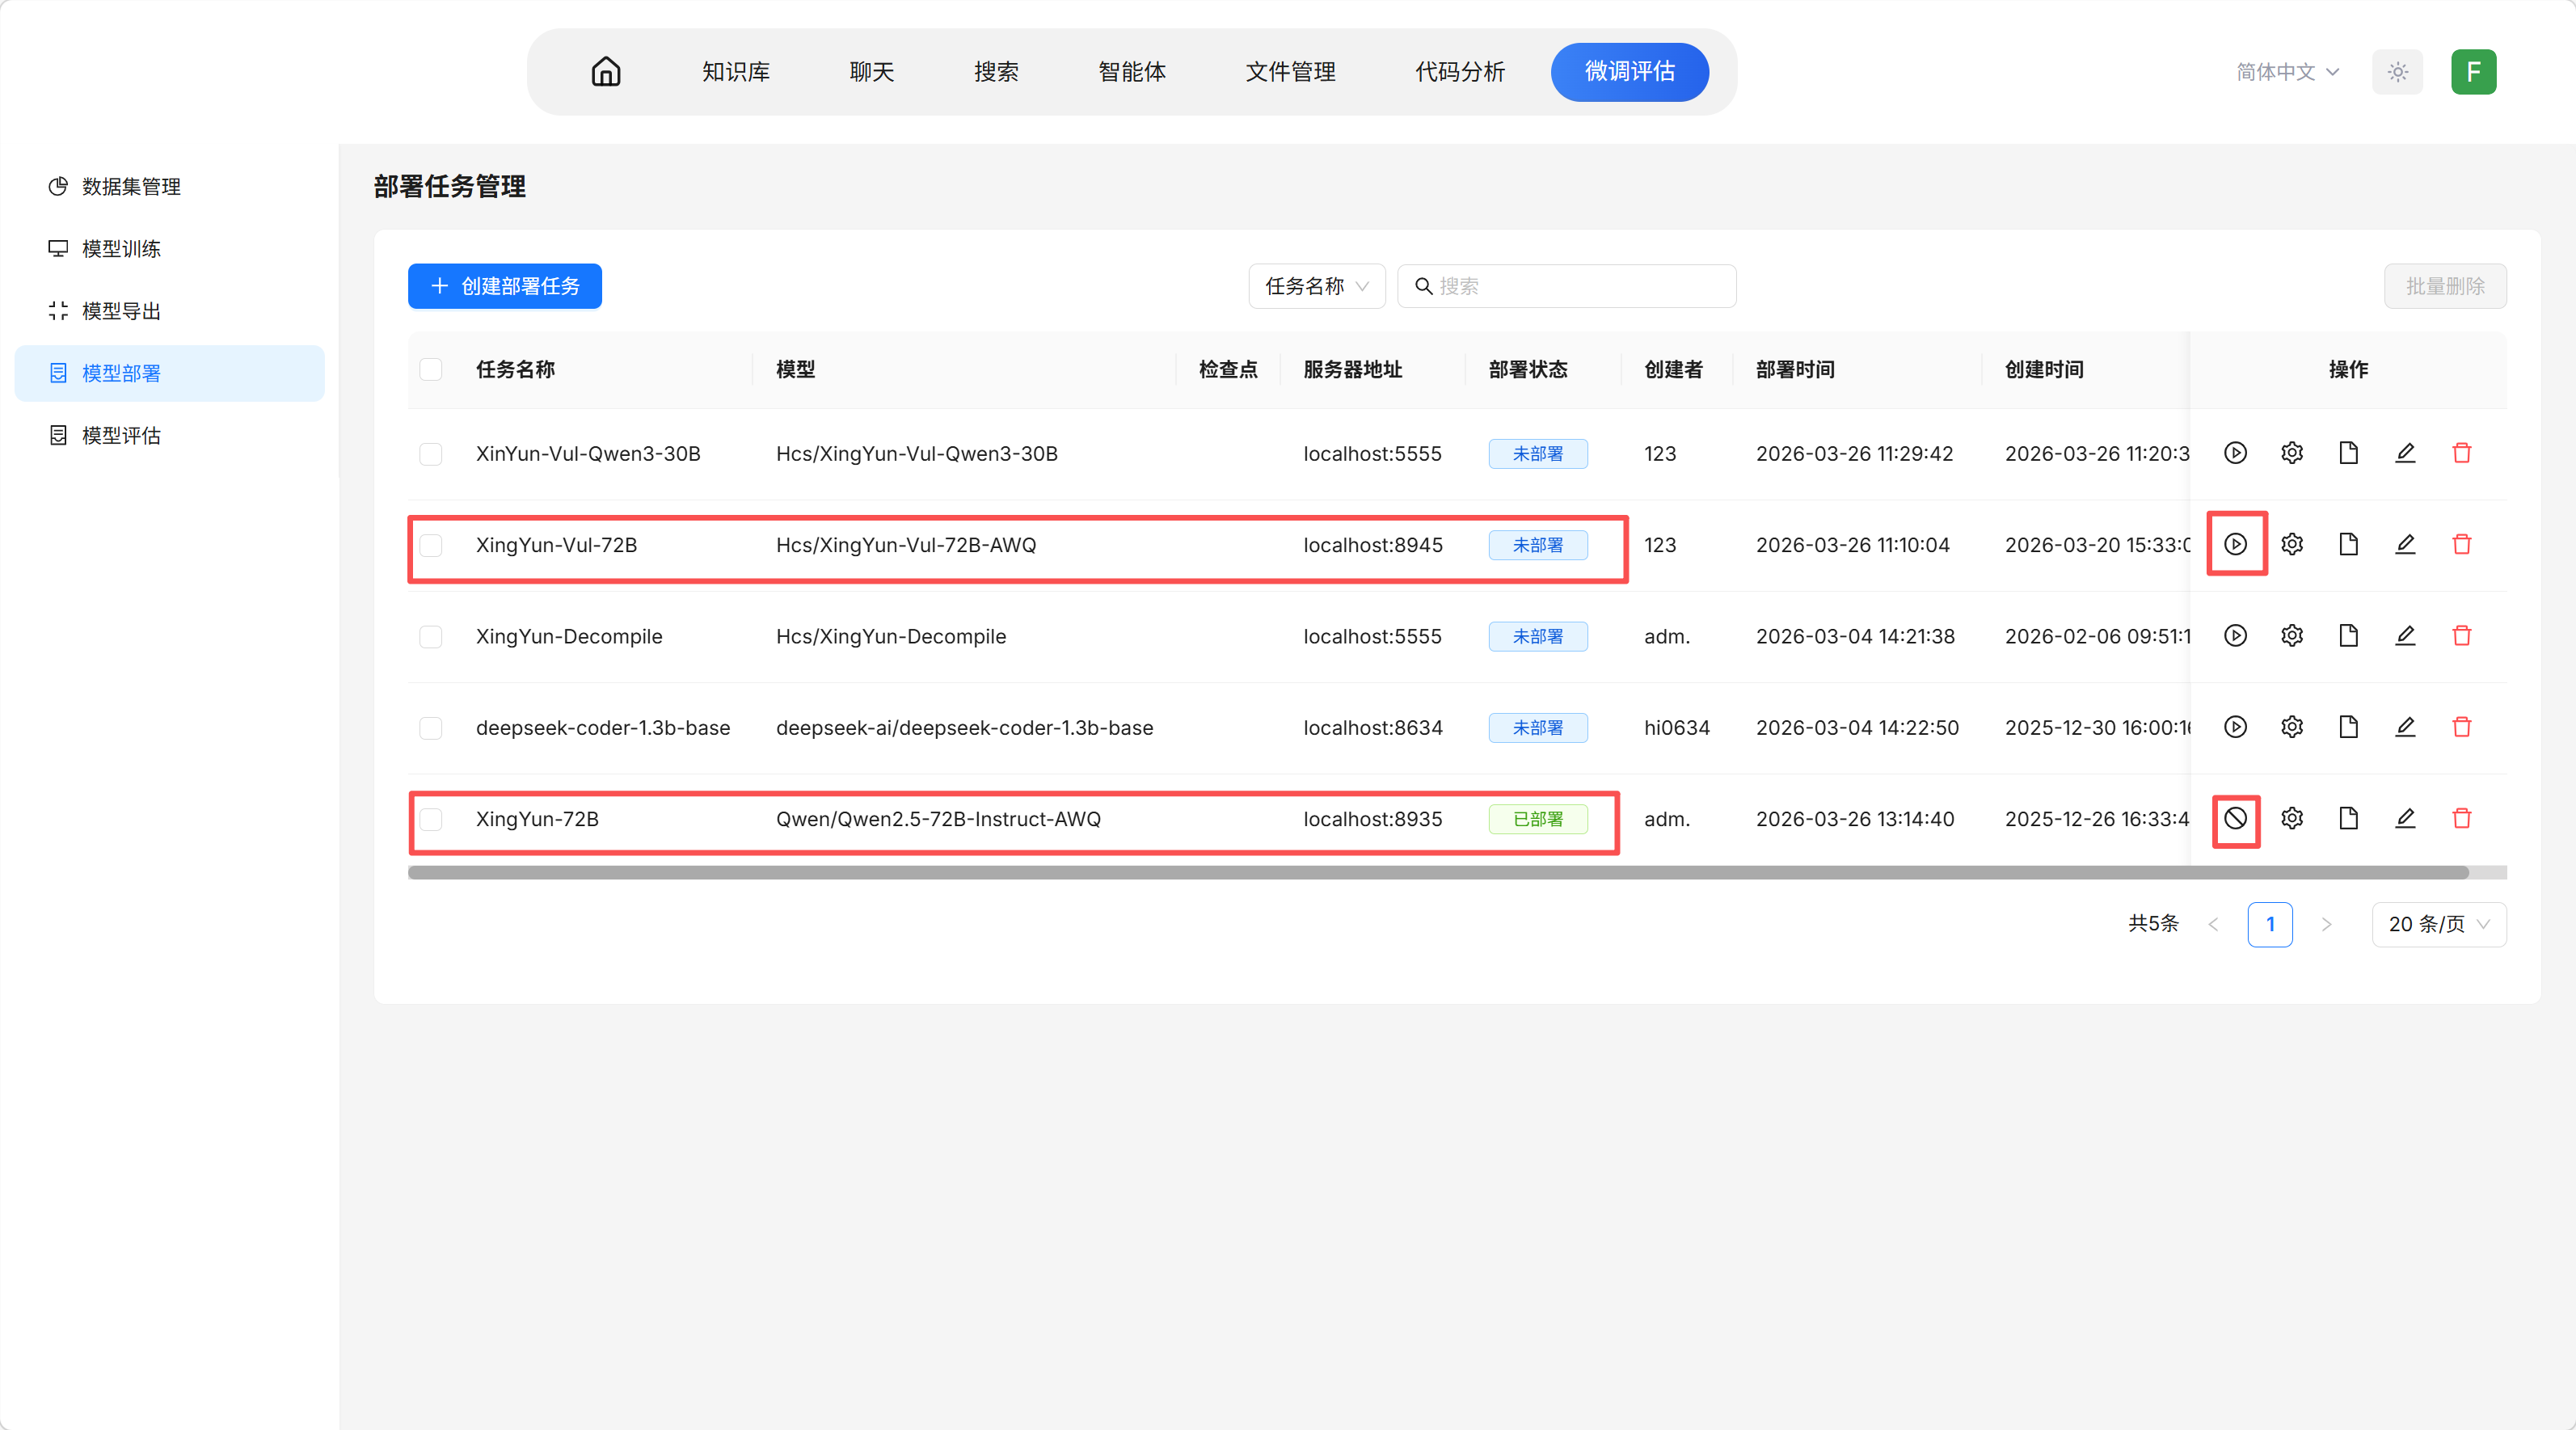Change page size via 20 条/页 dropdown

point(2438,924)
